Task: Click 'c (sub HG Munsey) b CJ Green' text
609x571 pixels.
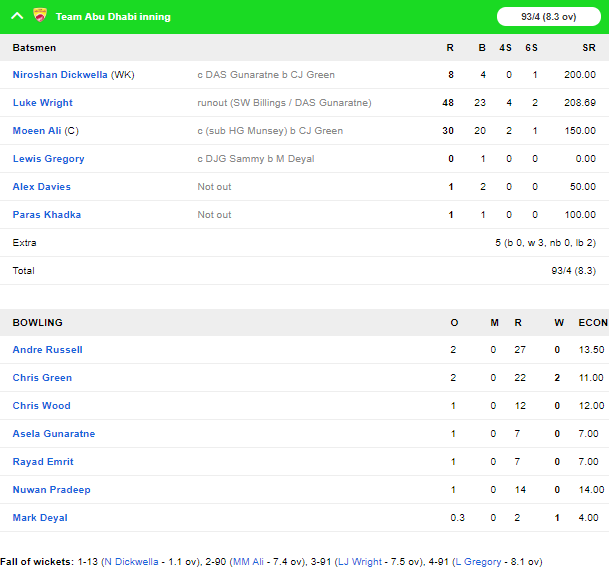Action: [x=270, y=131]
